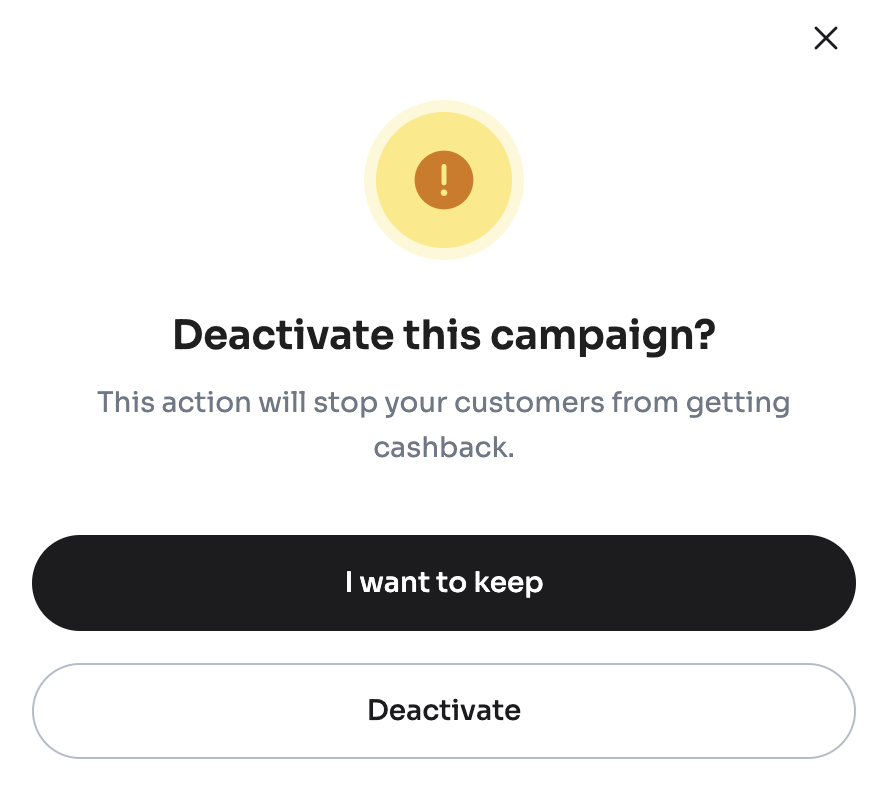The width and height of the screenshot is (886, 802).
Task: Click the X in the dialog corner
Action: [825, 38]
